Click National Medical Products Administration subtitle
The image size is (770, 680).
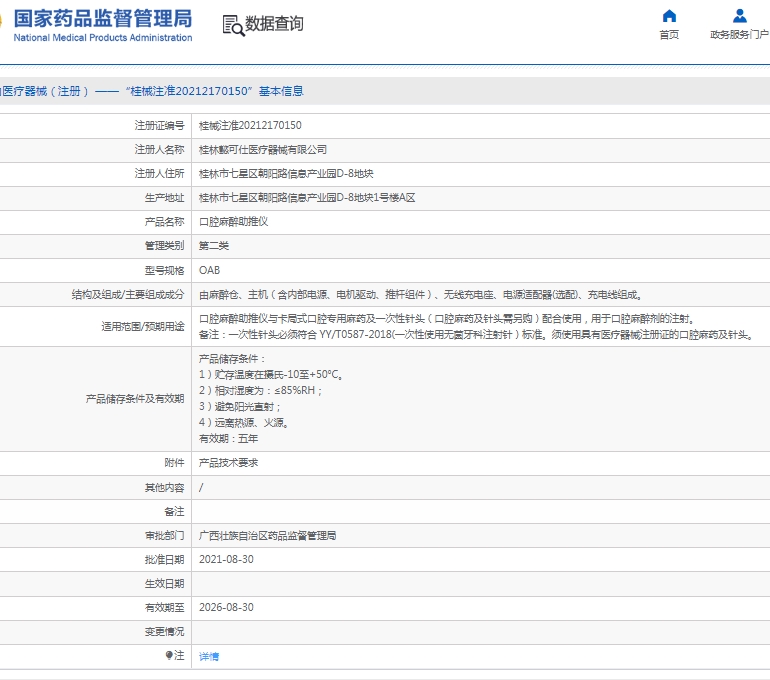[x=103, y=38]
